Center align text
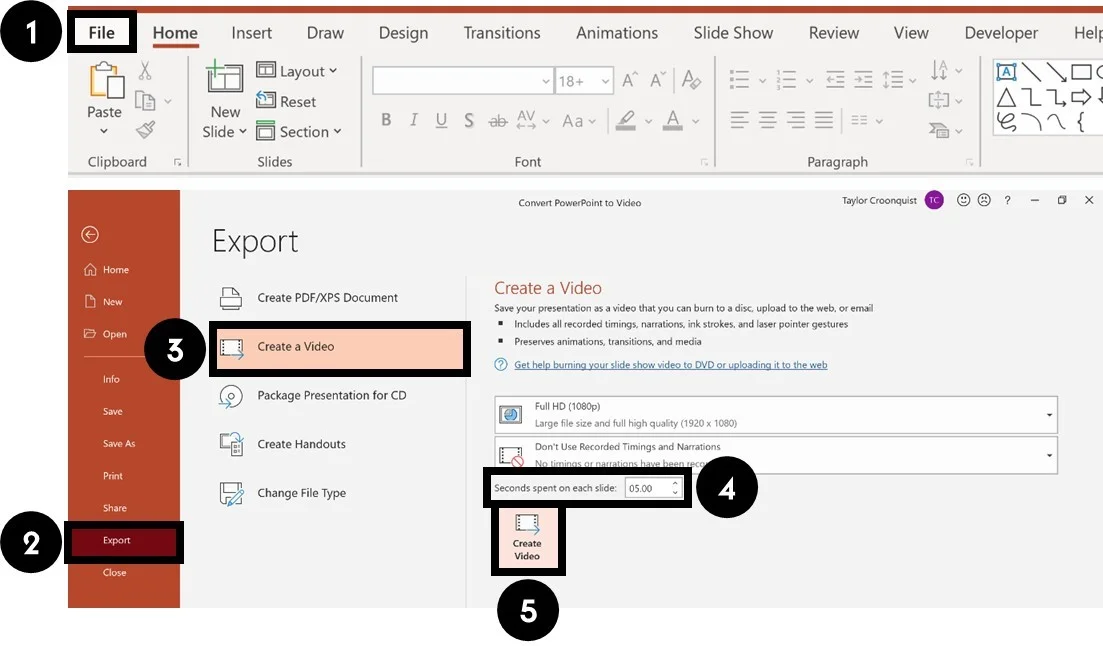The image size is (1103, 646). (767, 120)
